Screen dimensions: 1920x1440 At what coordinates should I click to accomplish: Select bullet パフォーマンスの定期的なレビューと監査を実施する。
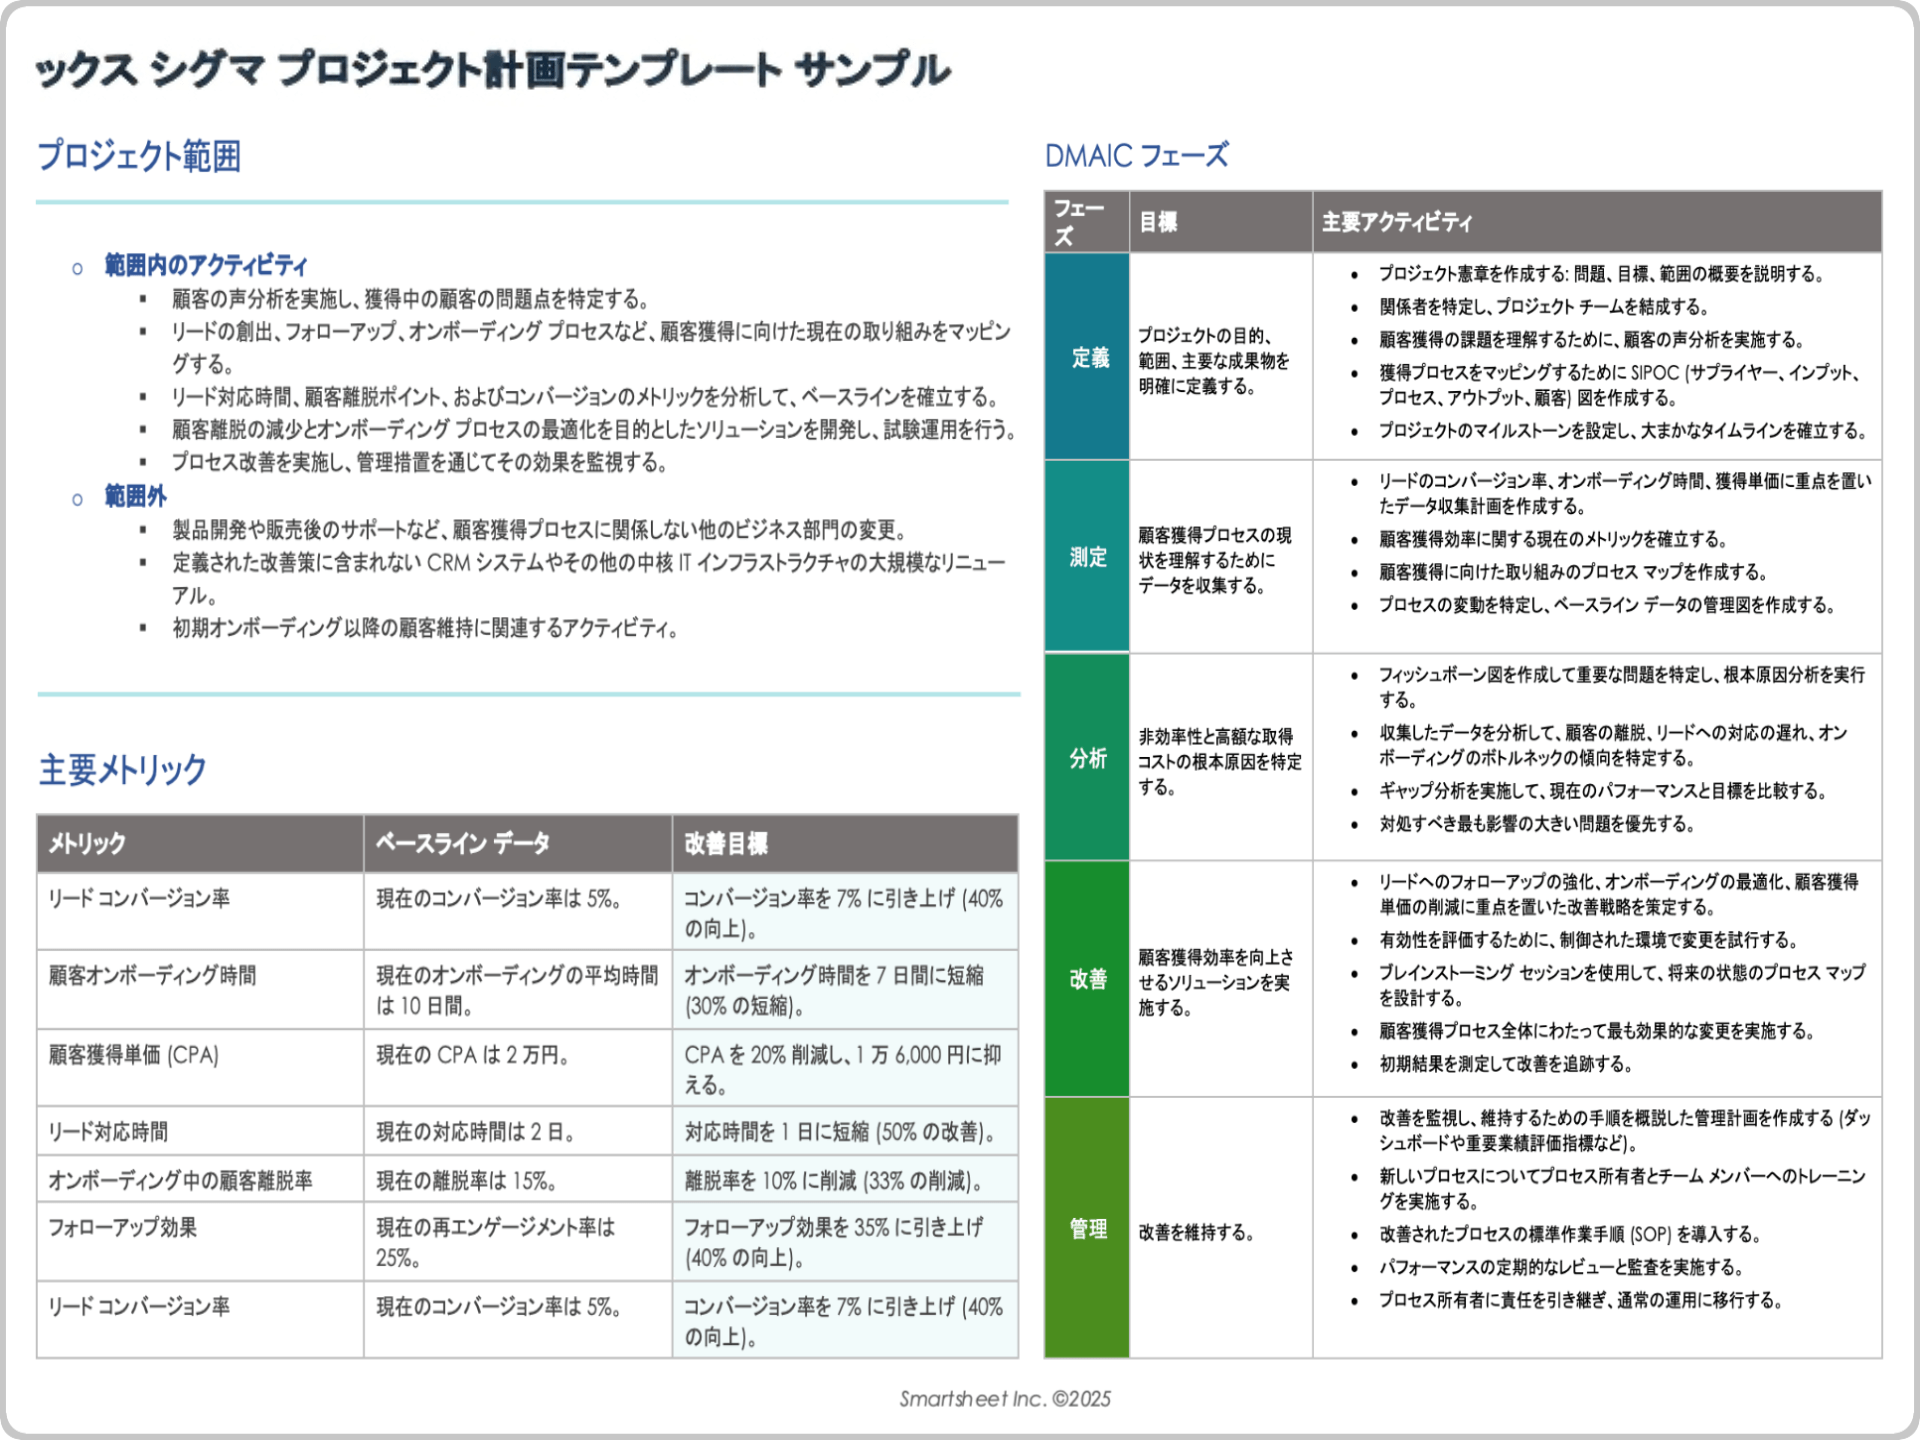pos(1561,1267)
